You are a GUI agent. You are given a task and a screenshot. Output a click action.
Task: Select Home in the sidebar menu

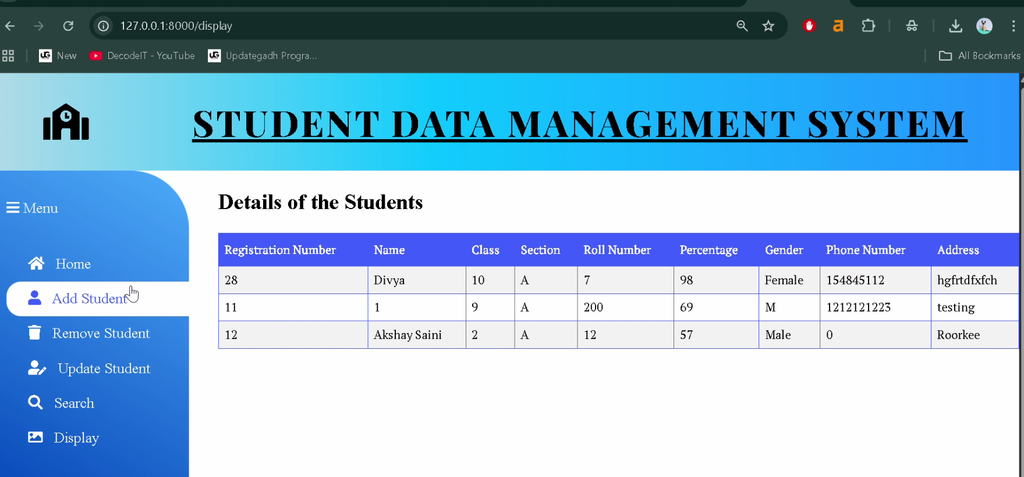[72, 264]
